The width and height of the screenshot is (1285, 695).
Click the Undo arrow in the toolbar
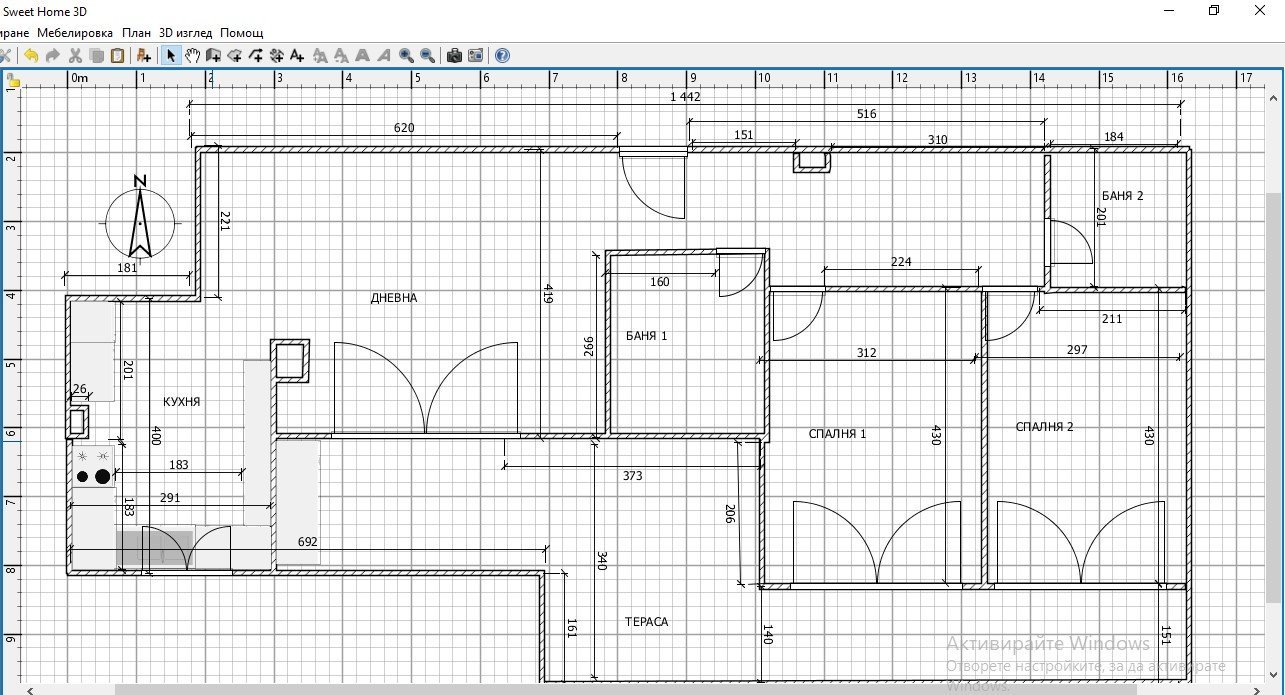coord(31,56)
